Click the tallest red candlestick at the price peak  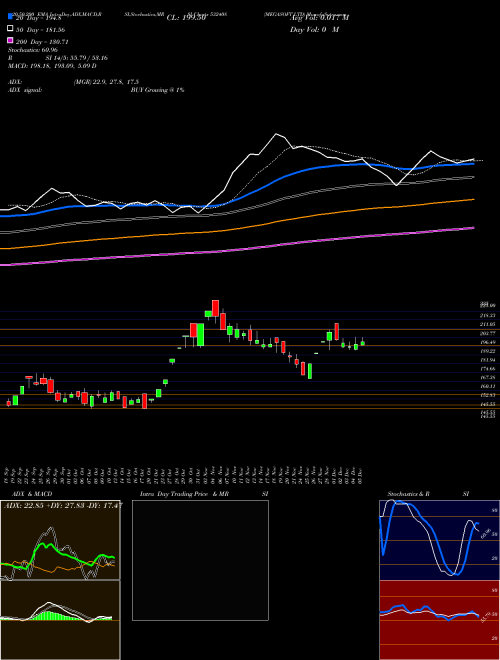(215, 308)
